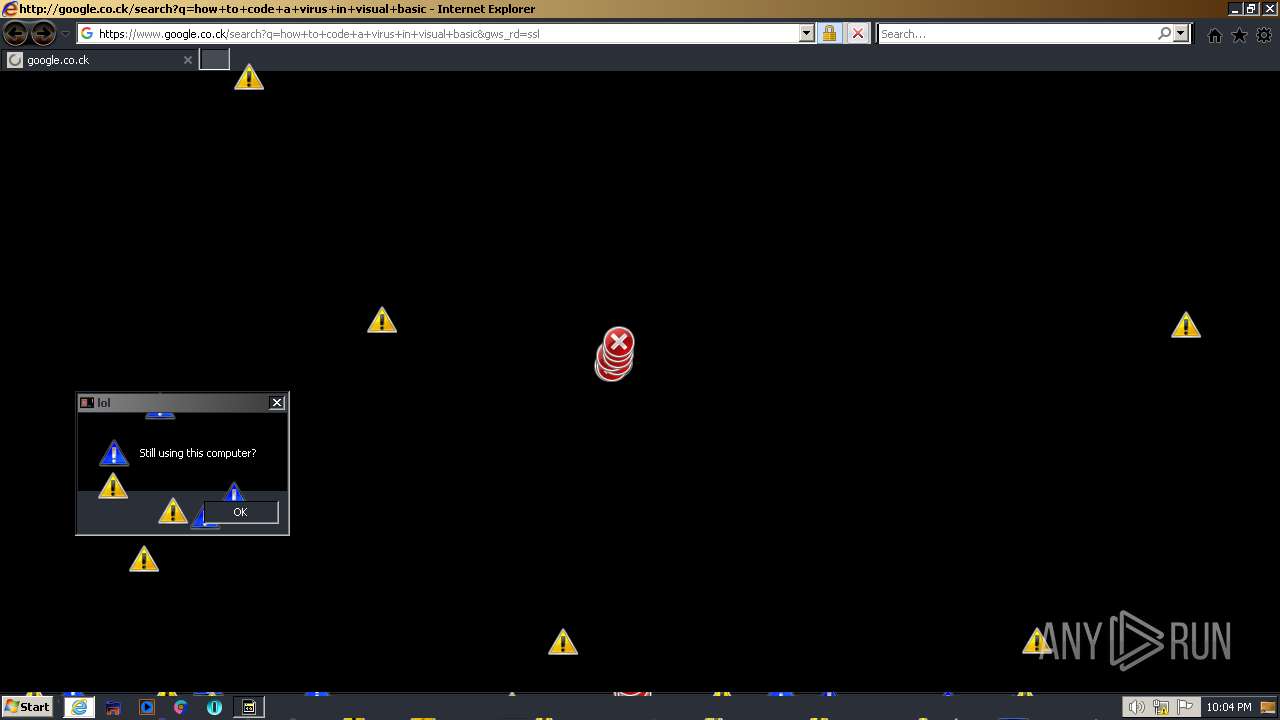Open the search provider dropdown arrow
1280x720 pixels.
click(x=1180, y=34)
